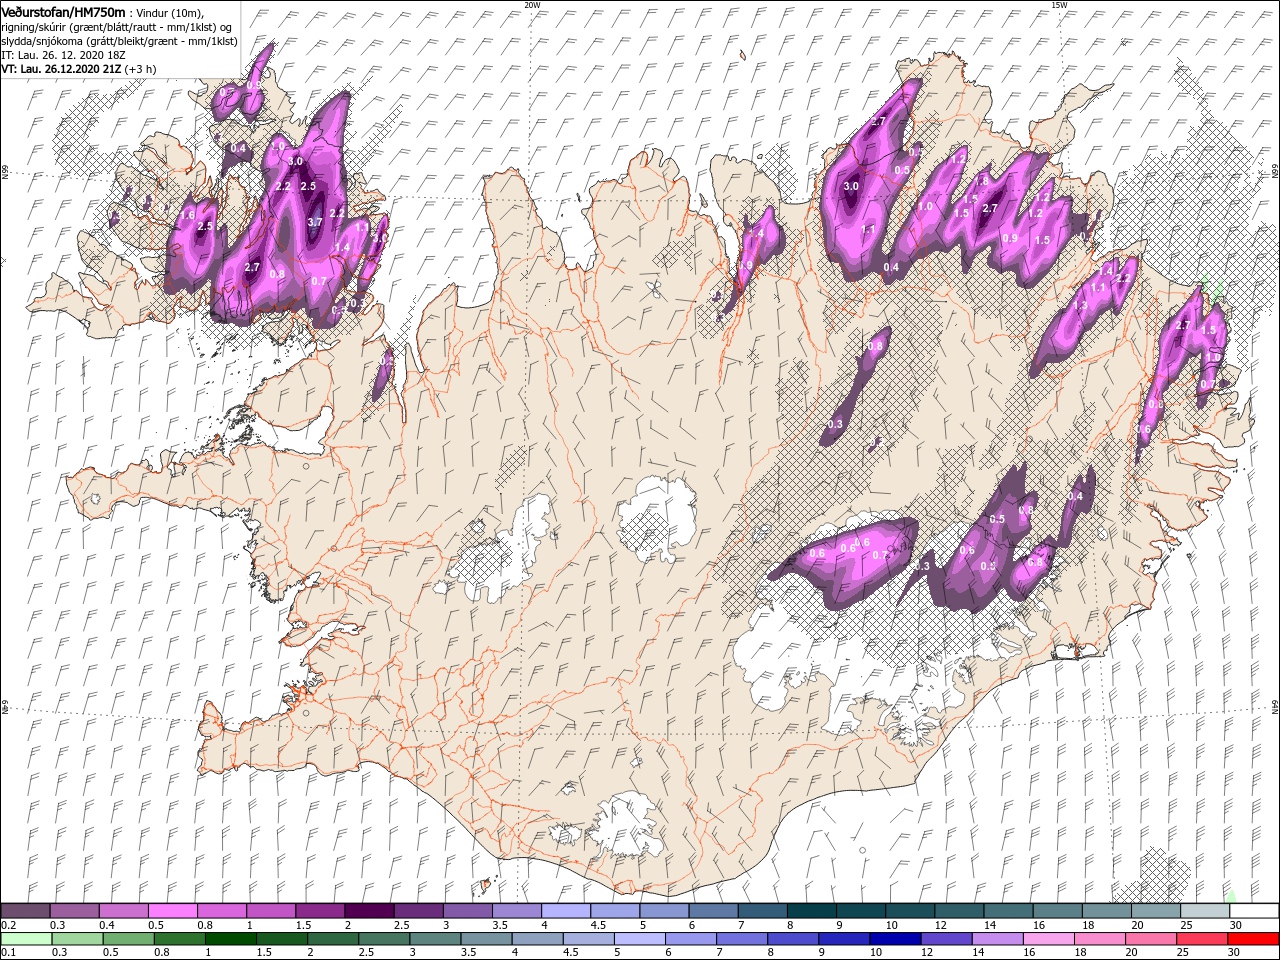Screen dimensions: 1280x960
Task: Select the 'IT: Lau. 26. 12. 2020 18Z' line
Action: [x=61, y=56]
